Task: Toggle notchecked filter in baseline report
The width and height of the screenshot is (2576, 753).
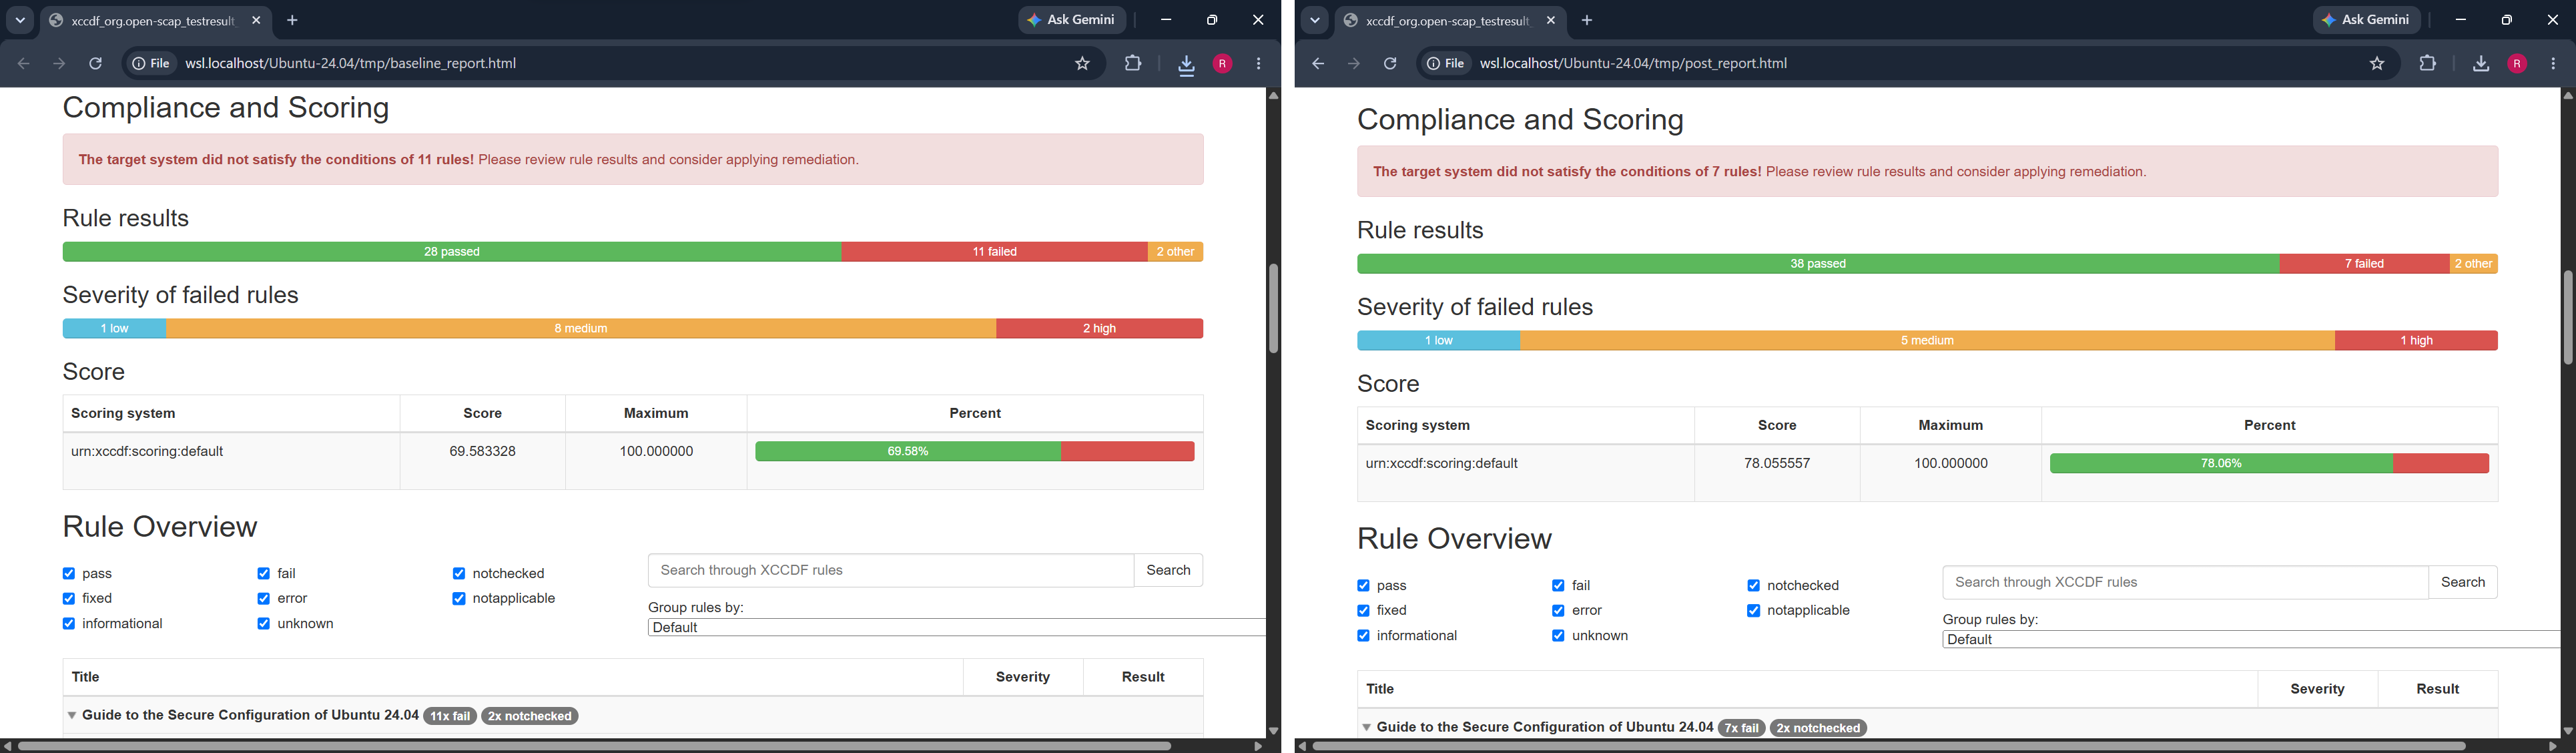Action: (459, 573)
